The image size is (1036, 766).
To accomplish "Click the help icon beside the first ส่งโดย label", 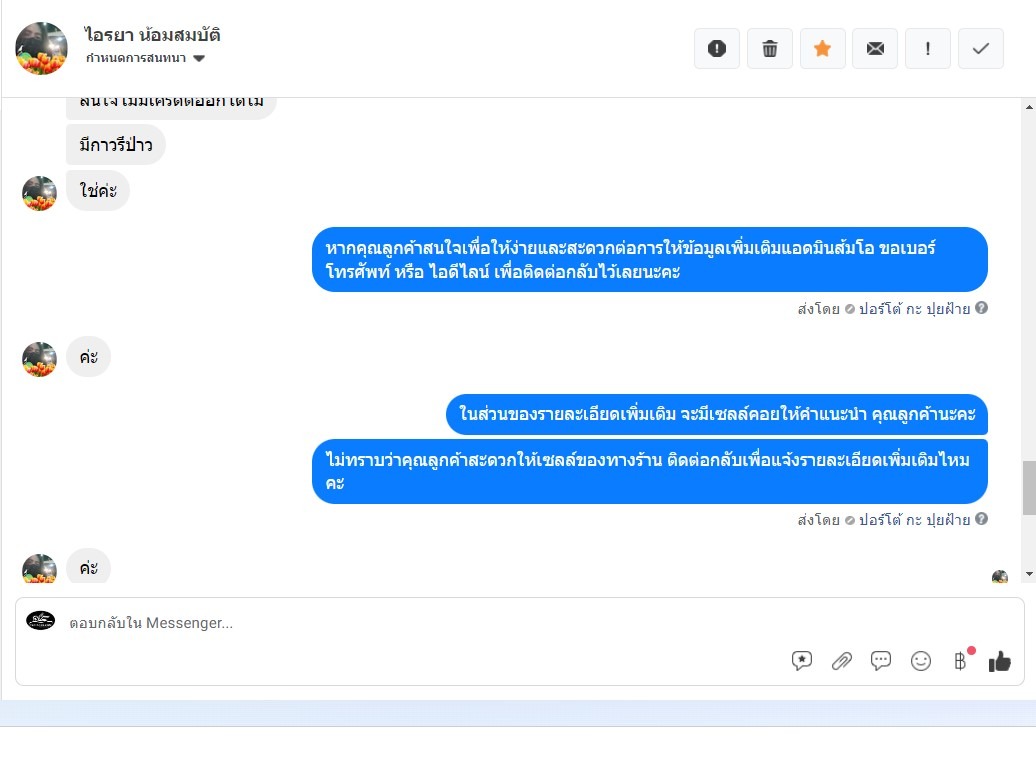I will 982,308.
